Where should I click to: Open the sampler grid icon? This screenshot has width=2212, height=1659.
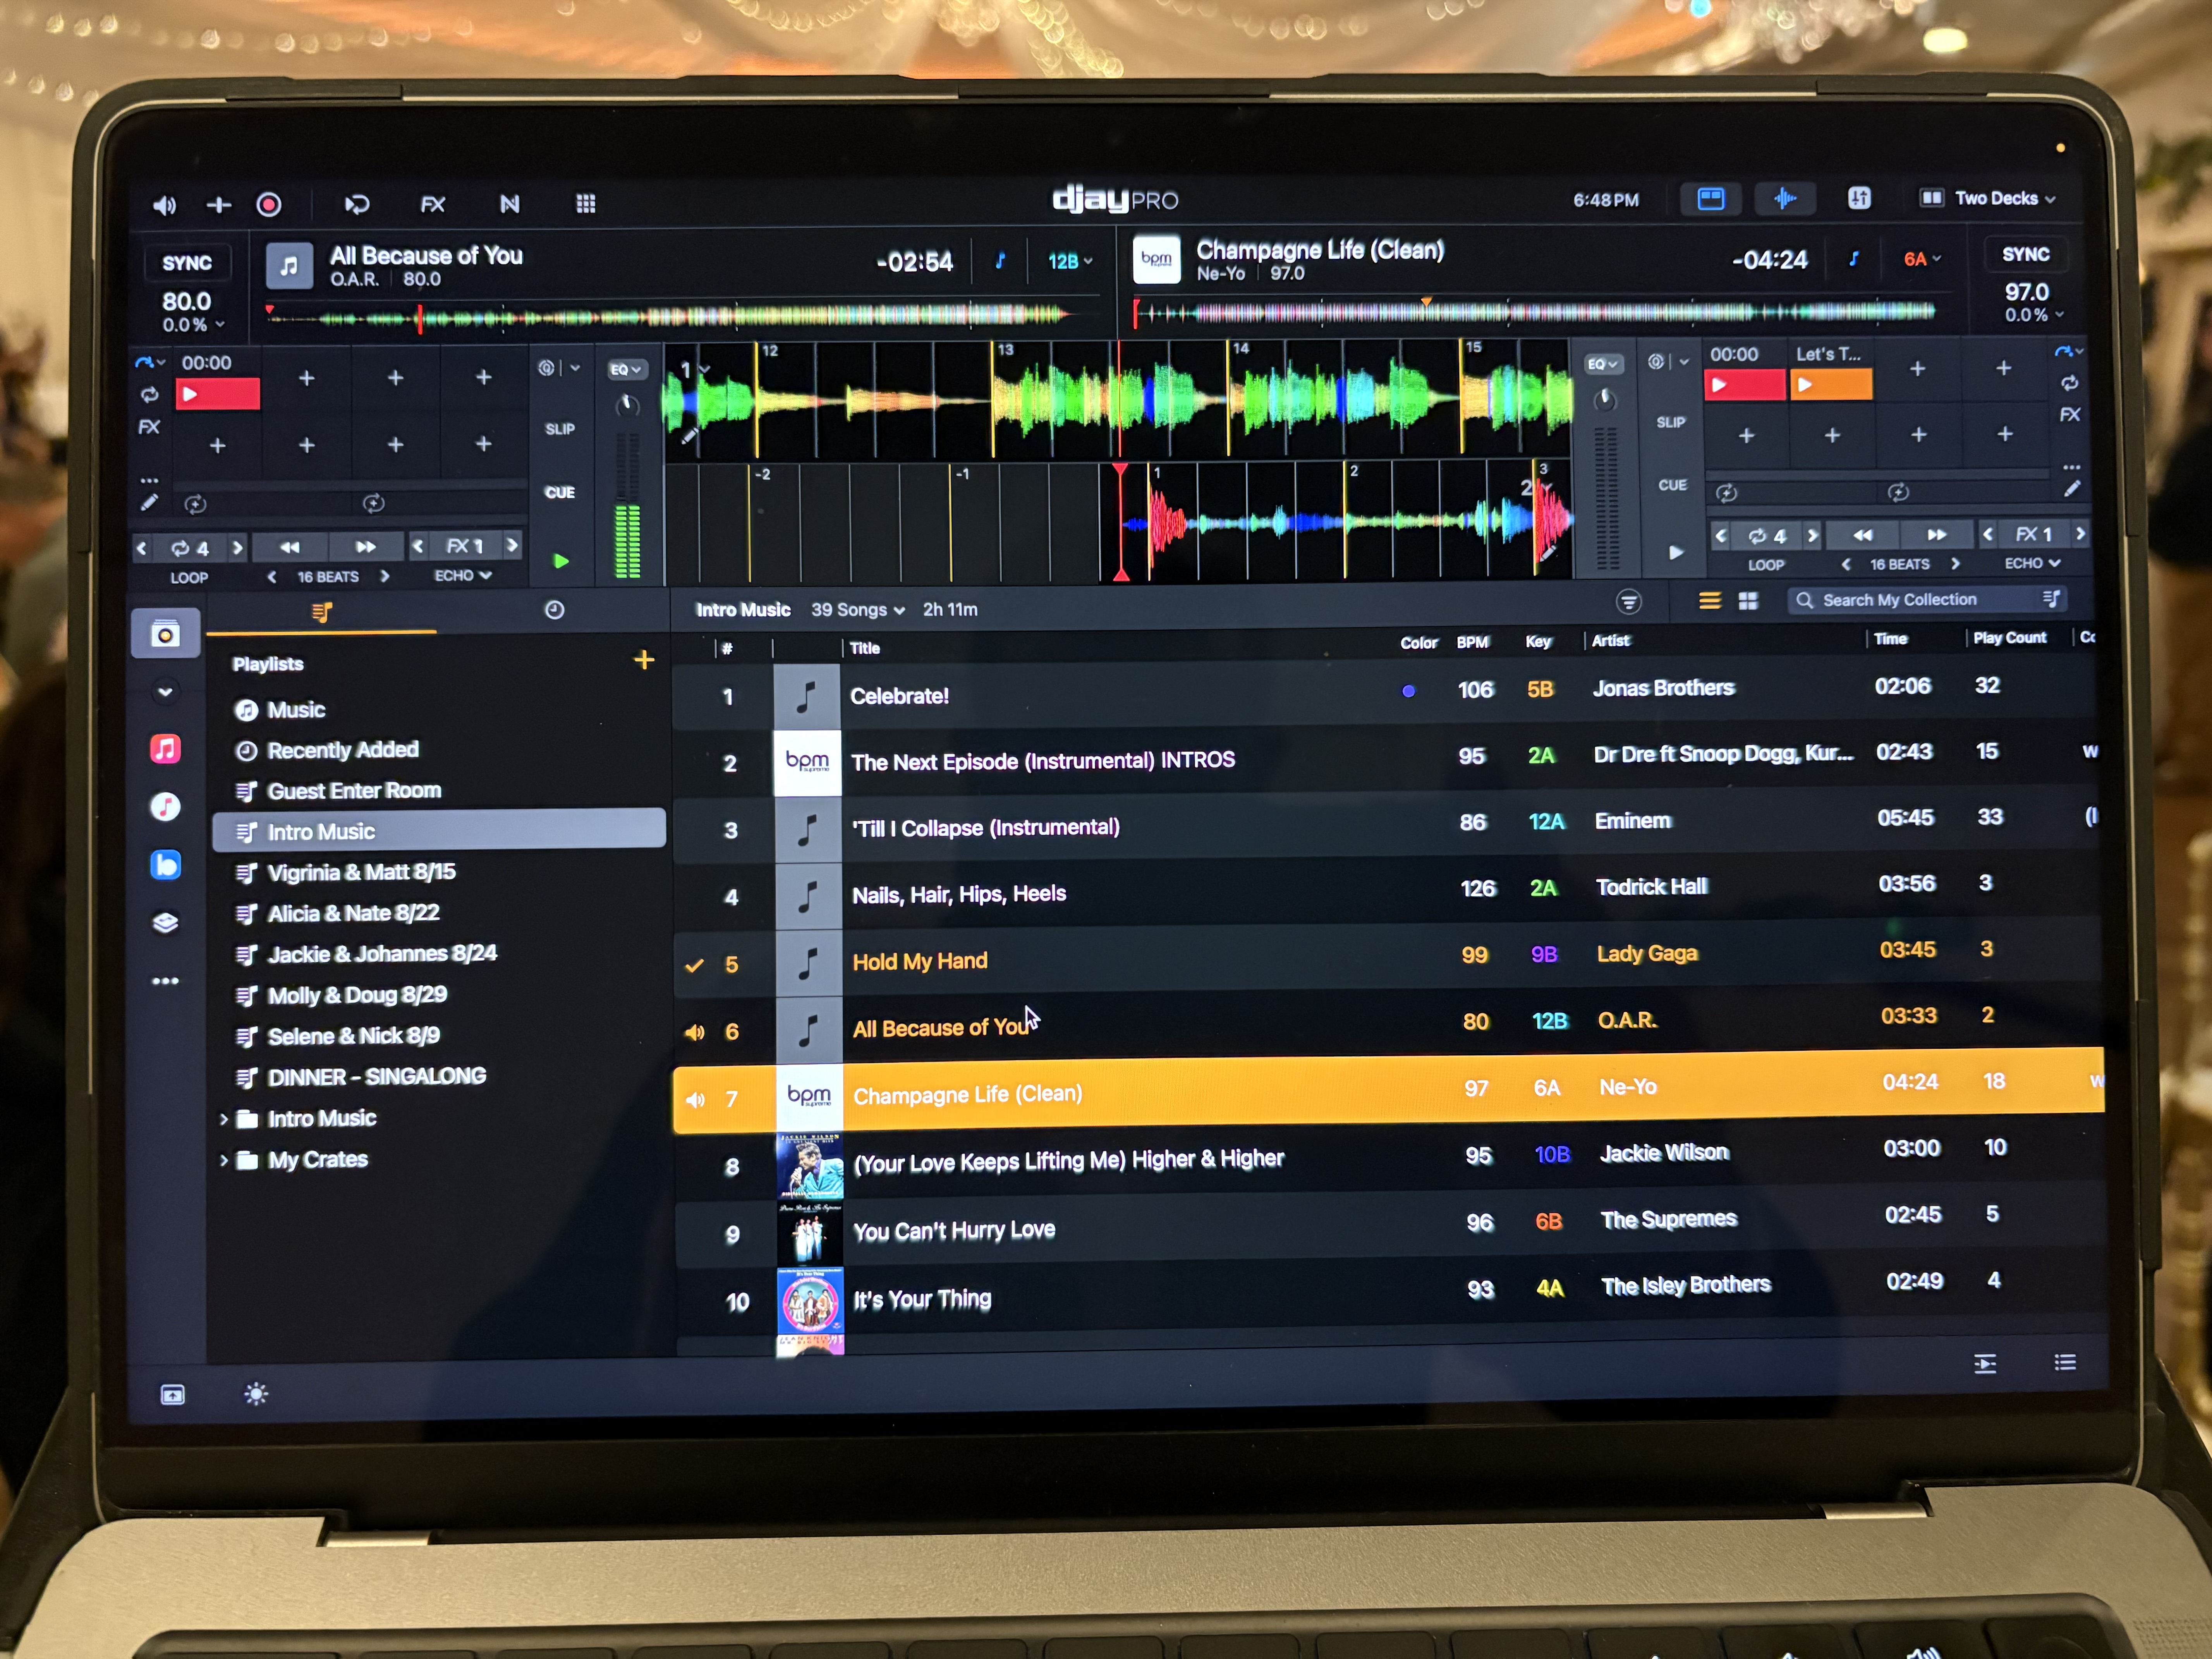(586, 204)
